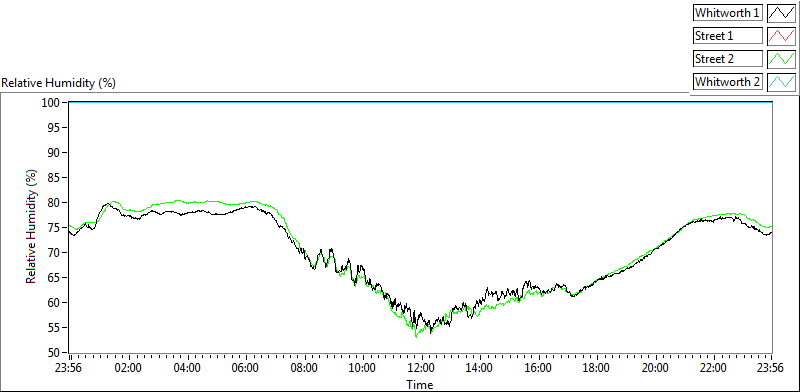Click the 16:00 time axis label
The height and width of the screenshot is (392, 800).
[539, 369]
